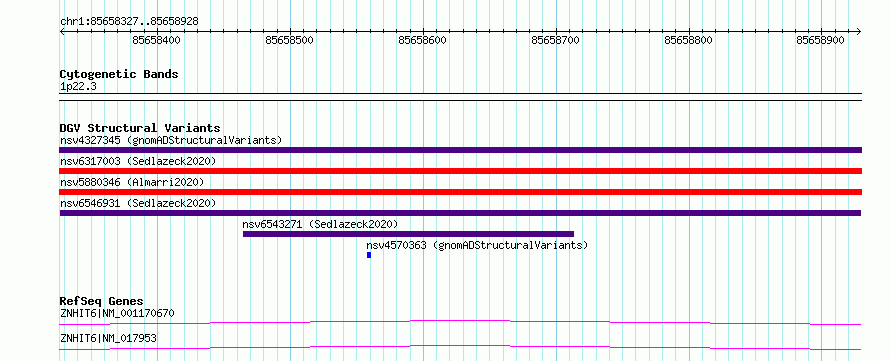Click the short purple bar for nsv6543271
The width and height of the screenshot is (890, 361).
click(408, 234)
